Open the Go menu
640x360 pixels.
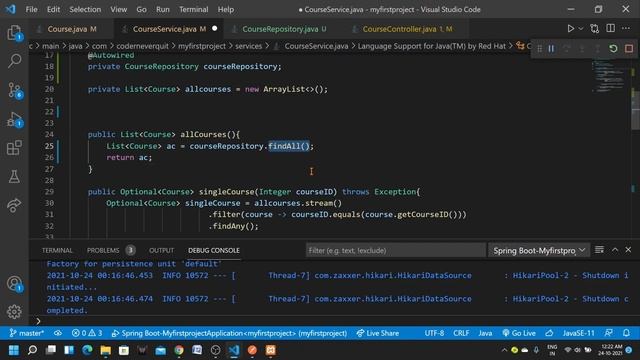pyautogui.click(x=141, y=9)
